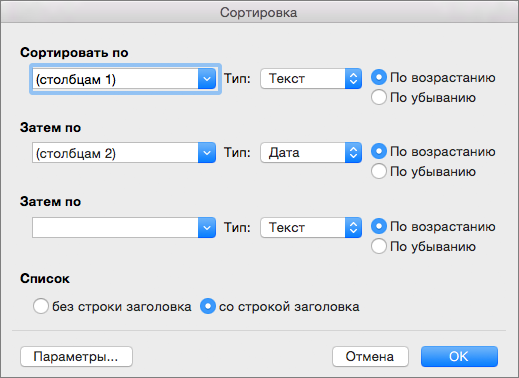Open the '(столбцам 1)' combo box arrow
This screenshot has width=519, height=378.
[x=207, y=79]
